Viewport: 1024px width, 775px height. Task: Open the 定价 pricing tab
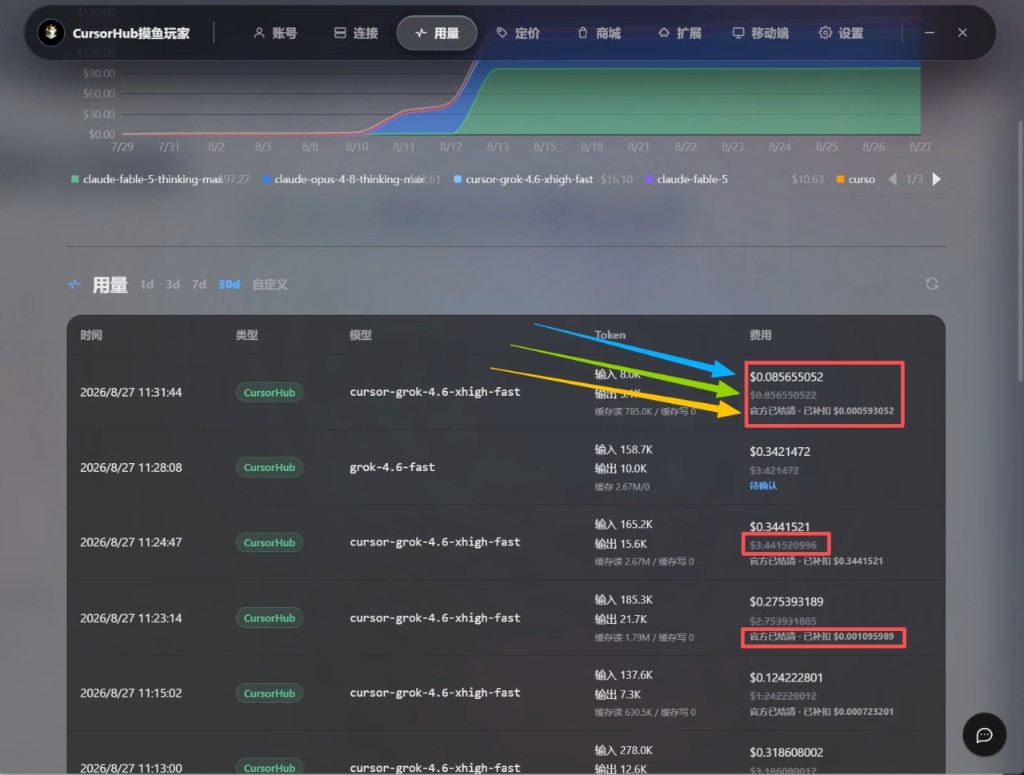pos(518,33)
